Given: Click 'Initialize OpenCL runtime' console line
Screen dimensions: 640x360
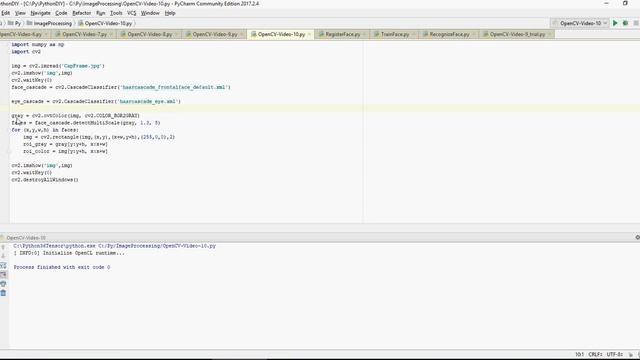Looking at the screenshot, I should (69, 253).
